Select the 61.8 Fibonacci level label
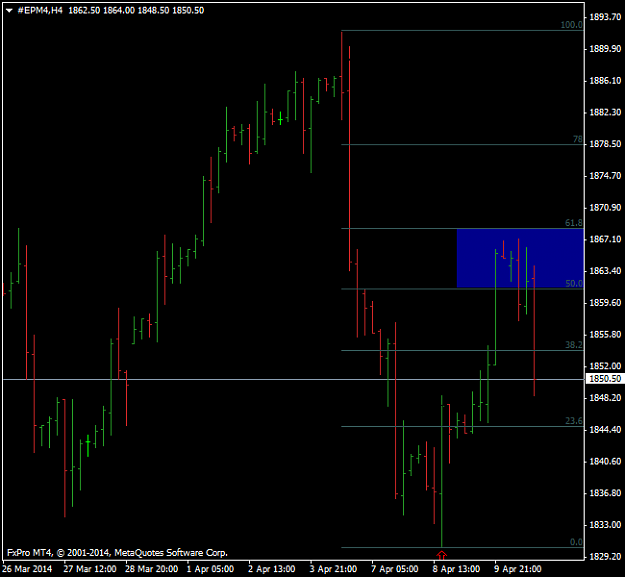The width and height of the screenshot is (625, 577). tap(574, 223)
